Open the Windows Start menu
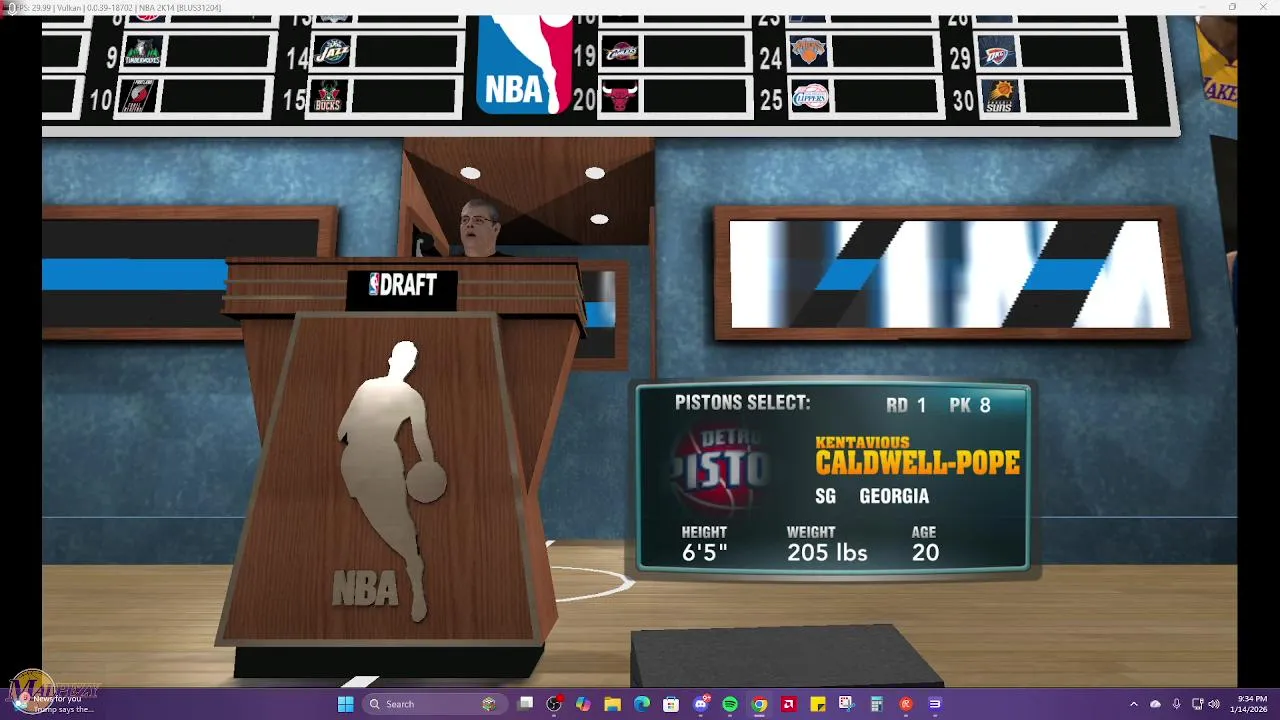 345,704
